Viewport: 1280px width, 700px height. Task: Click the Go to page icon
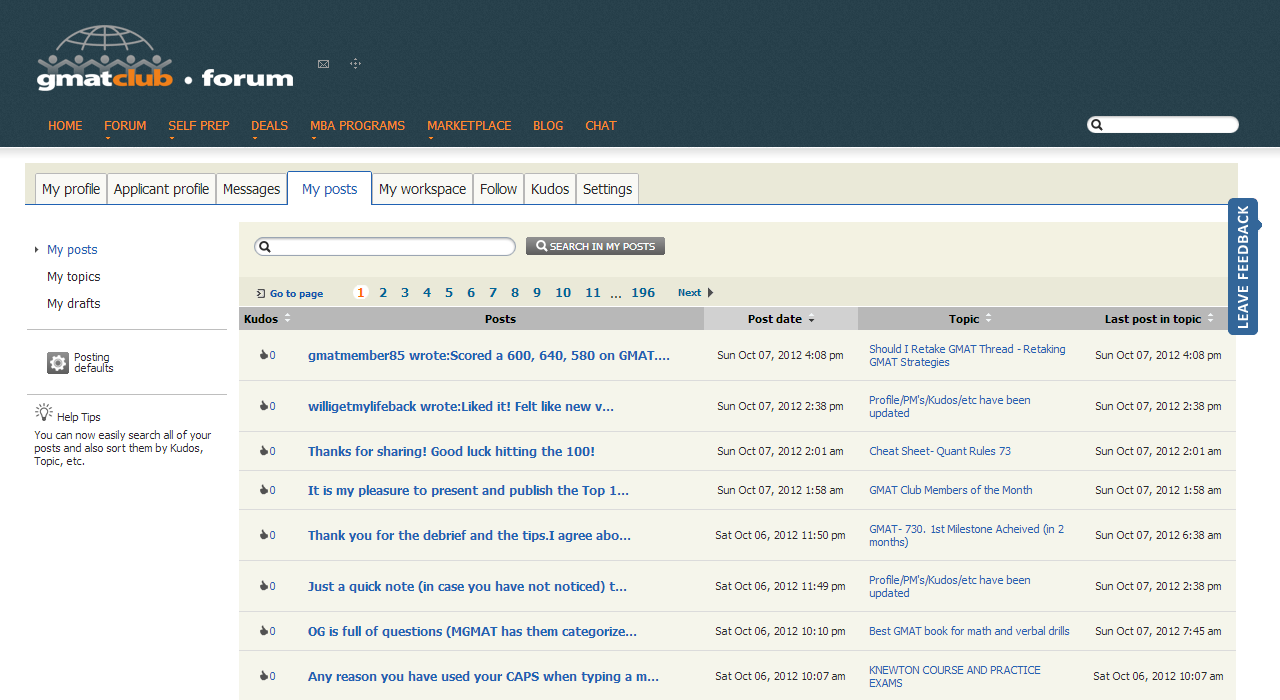(x=261, y=294)
